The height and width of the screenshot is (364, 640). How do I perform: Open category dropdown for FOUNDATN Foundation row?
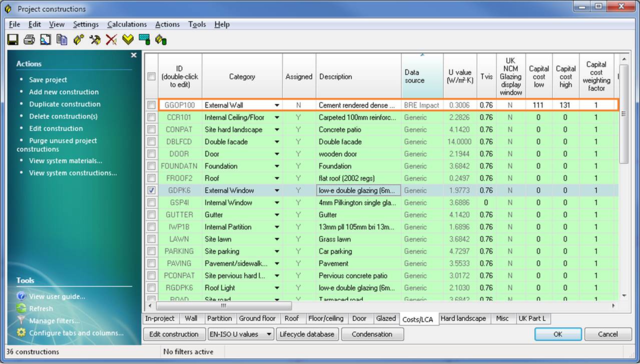tap(277, 166)
